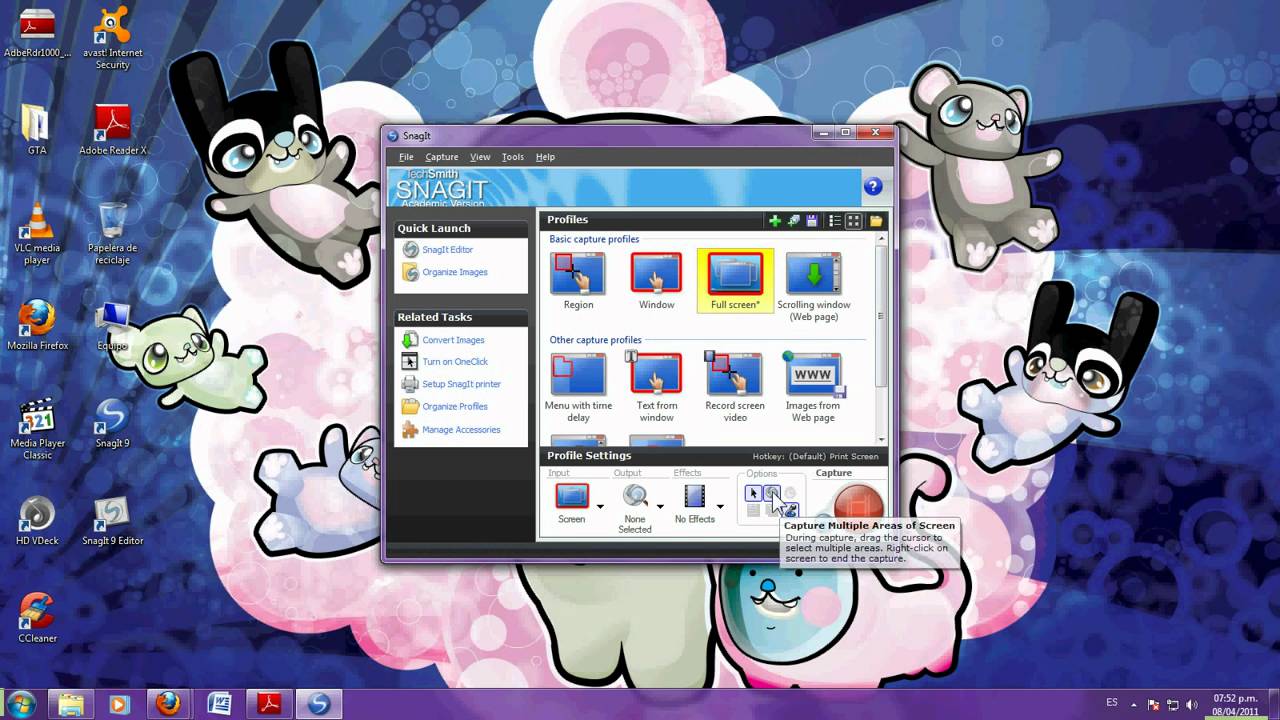
Task: Click the green plus add profile icon
Action: (774, 221)
